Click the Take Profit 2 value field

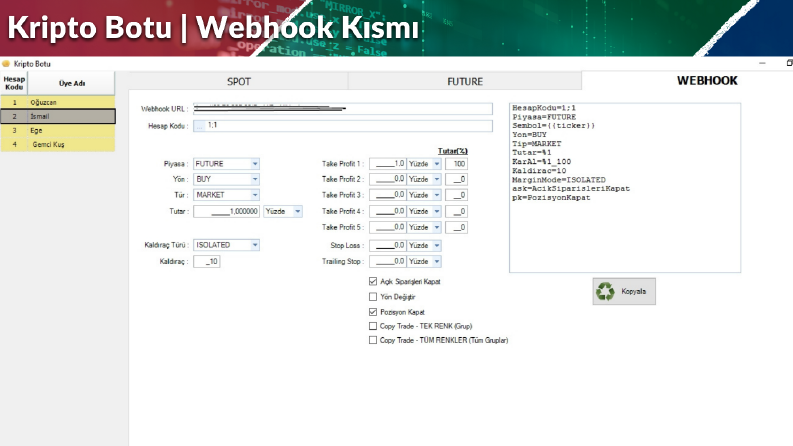(387, 179)
